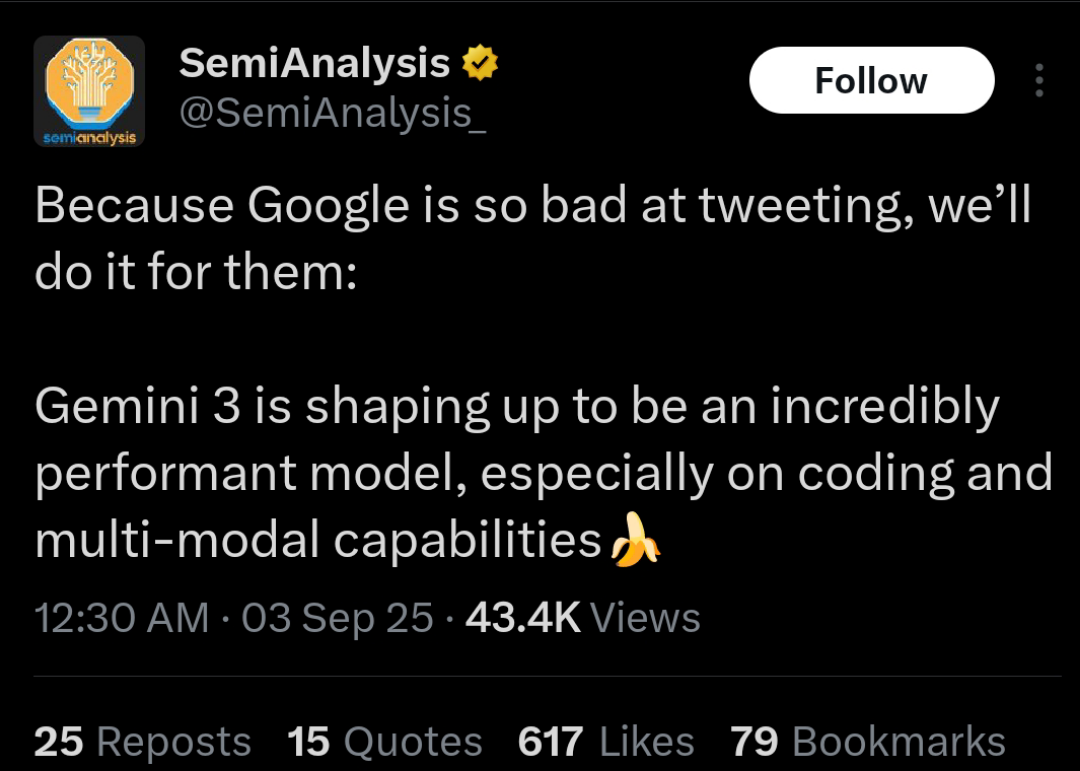The width and height of the screenshot is (1080, 771).
Task: Click the 12:30 AM timestamp
Action: (x=122, y=617)
